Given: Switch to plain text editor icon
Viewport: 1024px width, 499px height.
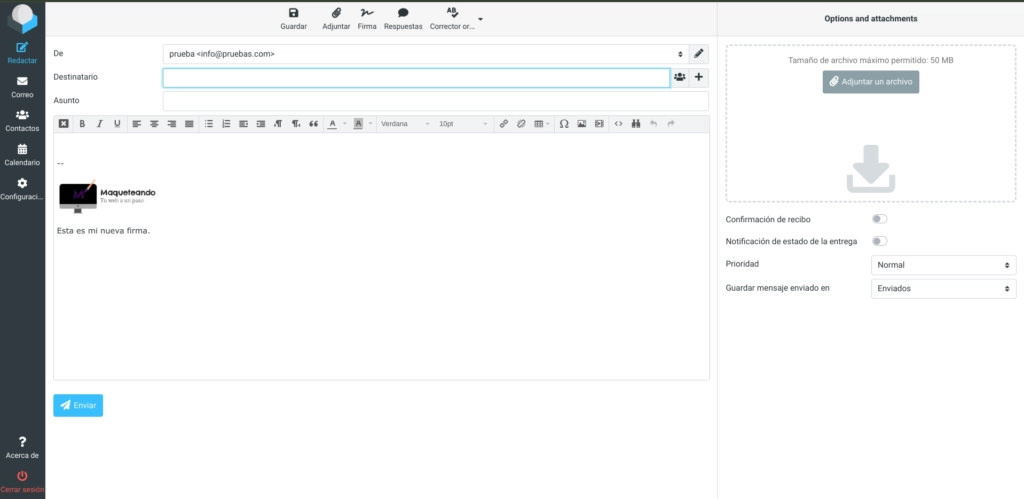Looking at the screenshot, I should click(x=63, y=123).
